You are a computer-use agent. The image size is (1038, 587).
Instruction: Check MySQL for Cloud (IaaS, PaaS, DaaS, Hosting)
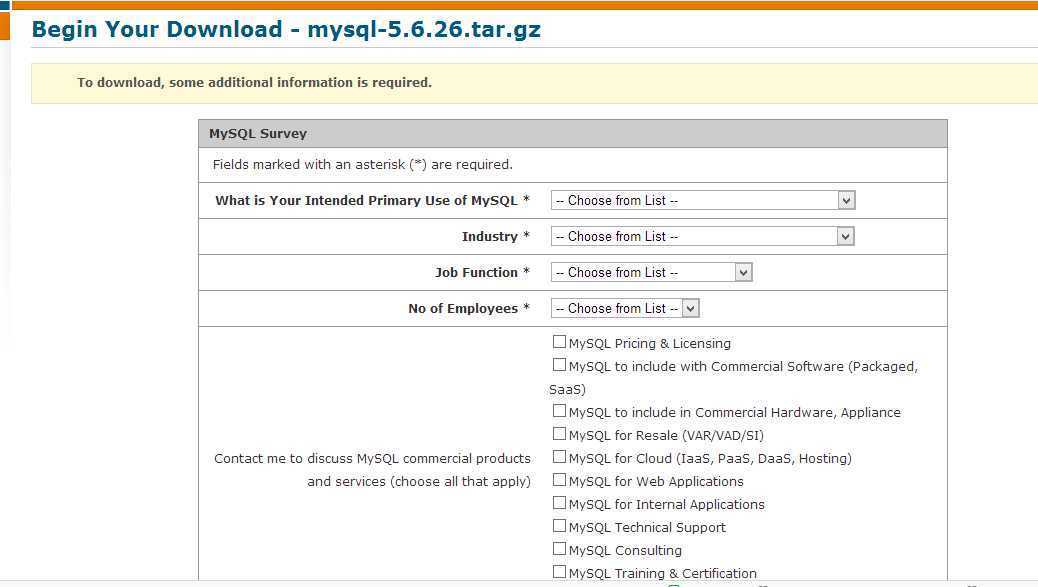pos(560,457)
